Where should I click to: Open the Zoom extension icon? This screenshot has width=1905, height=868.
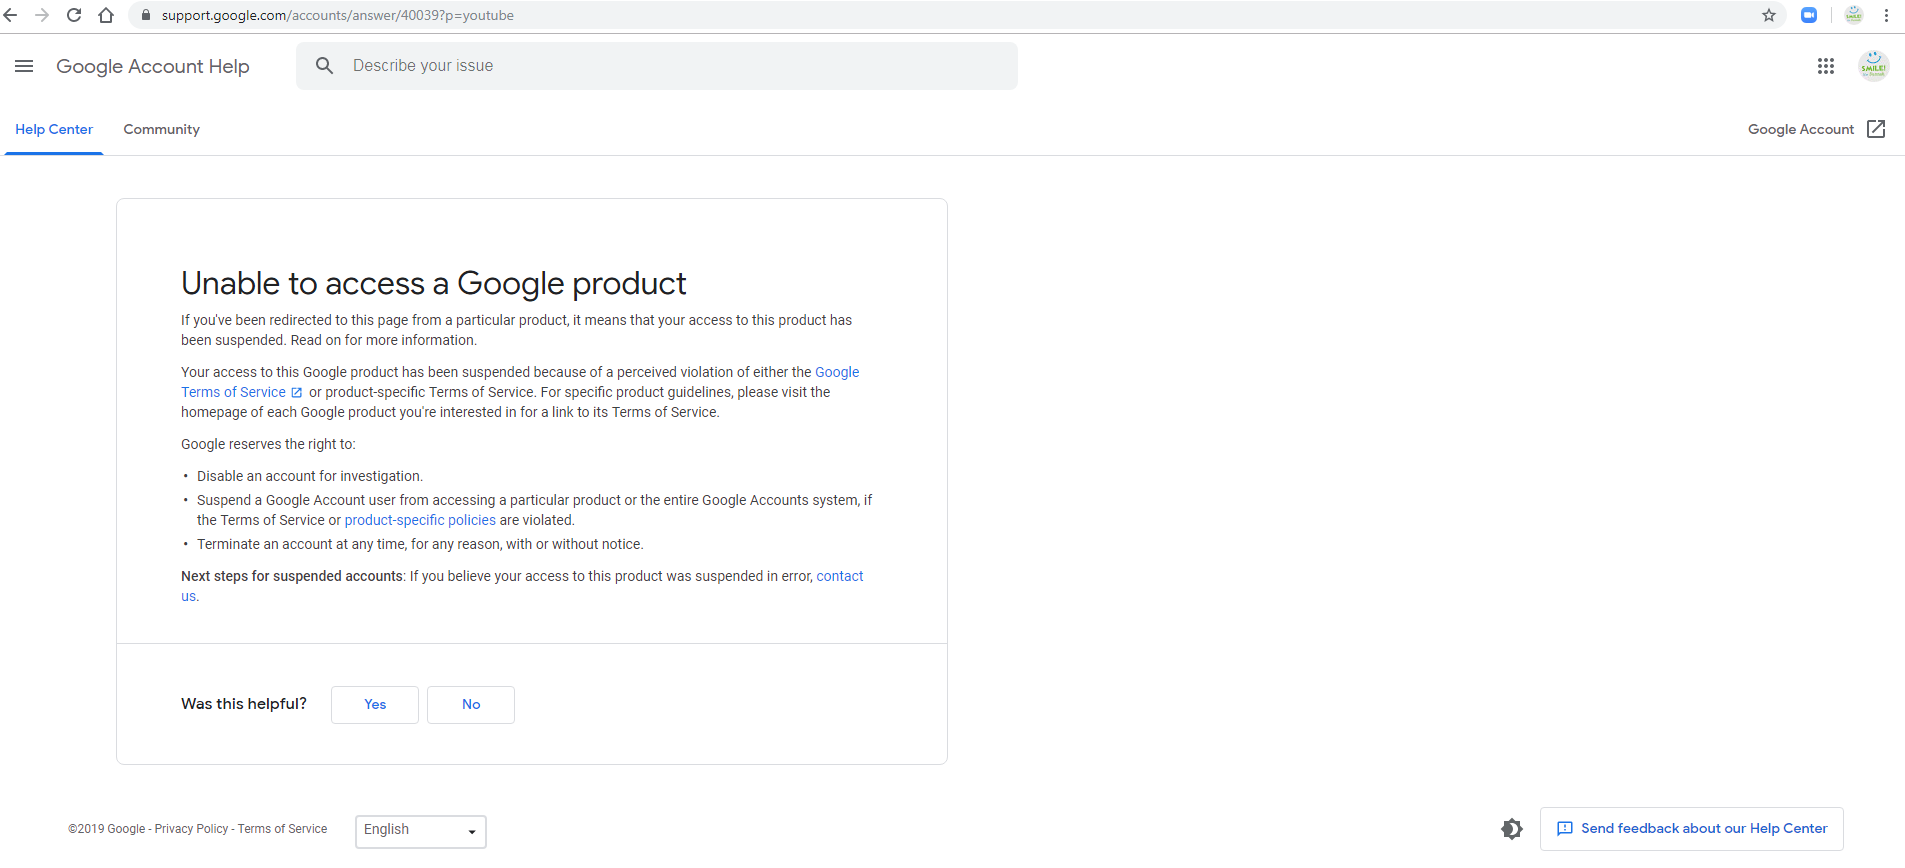coord(1809,15)
